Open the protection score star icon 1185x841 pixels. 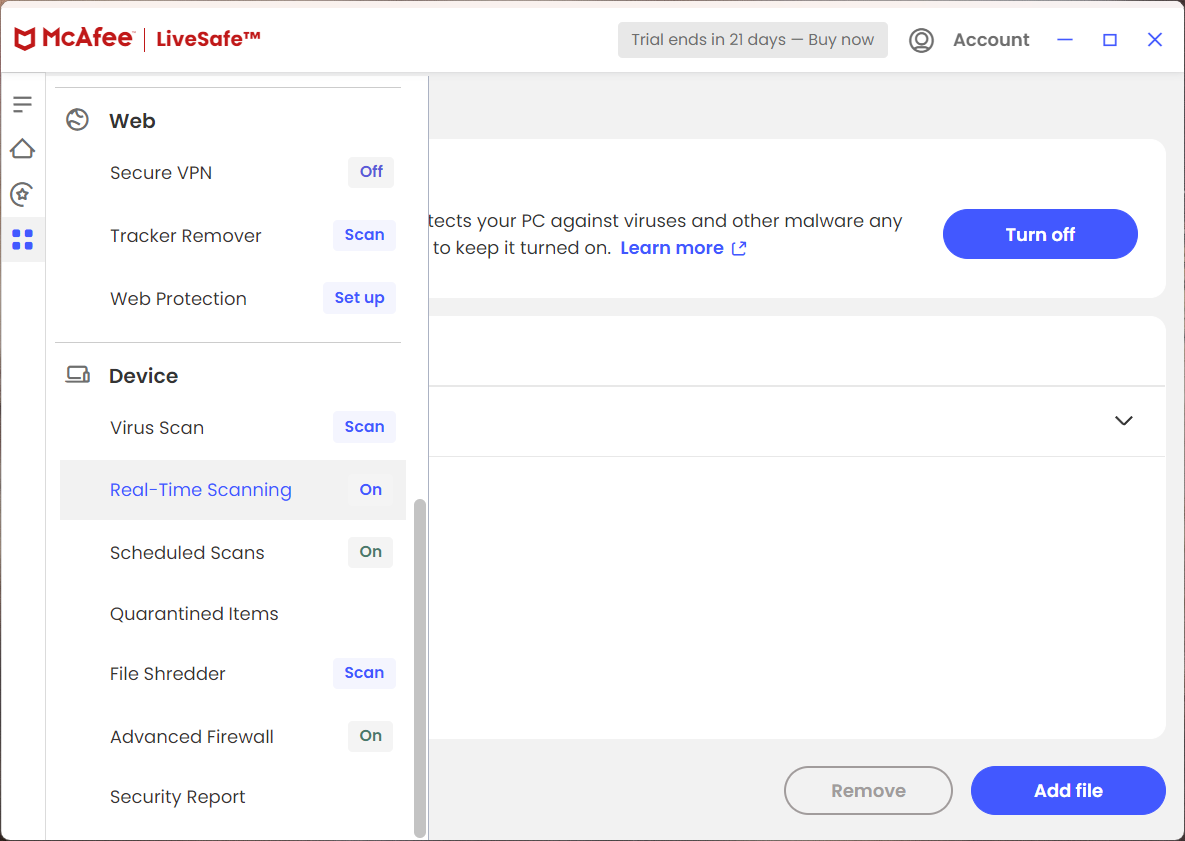(x=23, y=194)
